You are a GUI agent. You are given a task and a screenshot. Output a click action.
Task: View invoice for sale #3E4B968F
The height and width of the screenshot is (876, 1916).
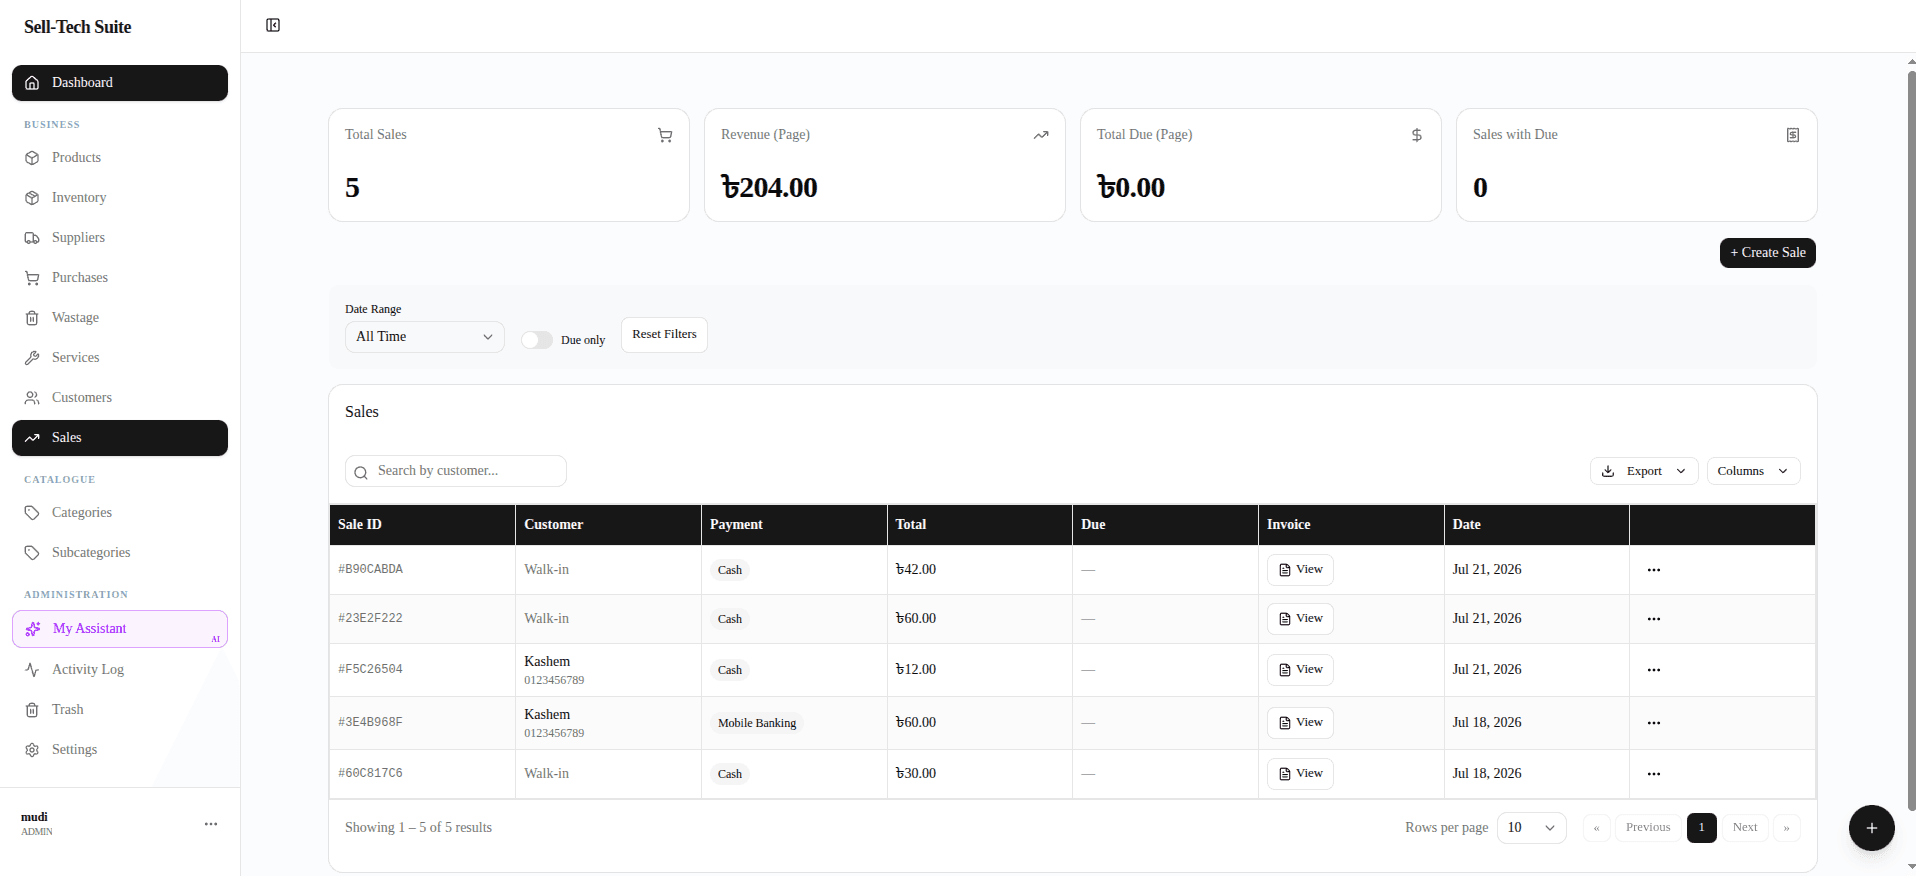(x=1300, y=723)
